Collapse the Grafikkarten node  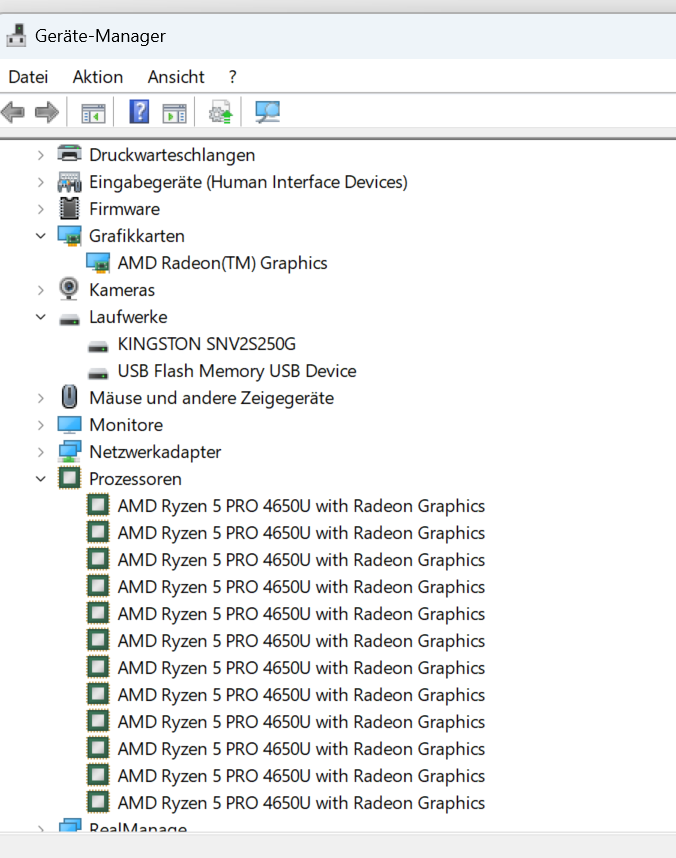point(41,236)
